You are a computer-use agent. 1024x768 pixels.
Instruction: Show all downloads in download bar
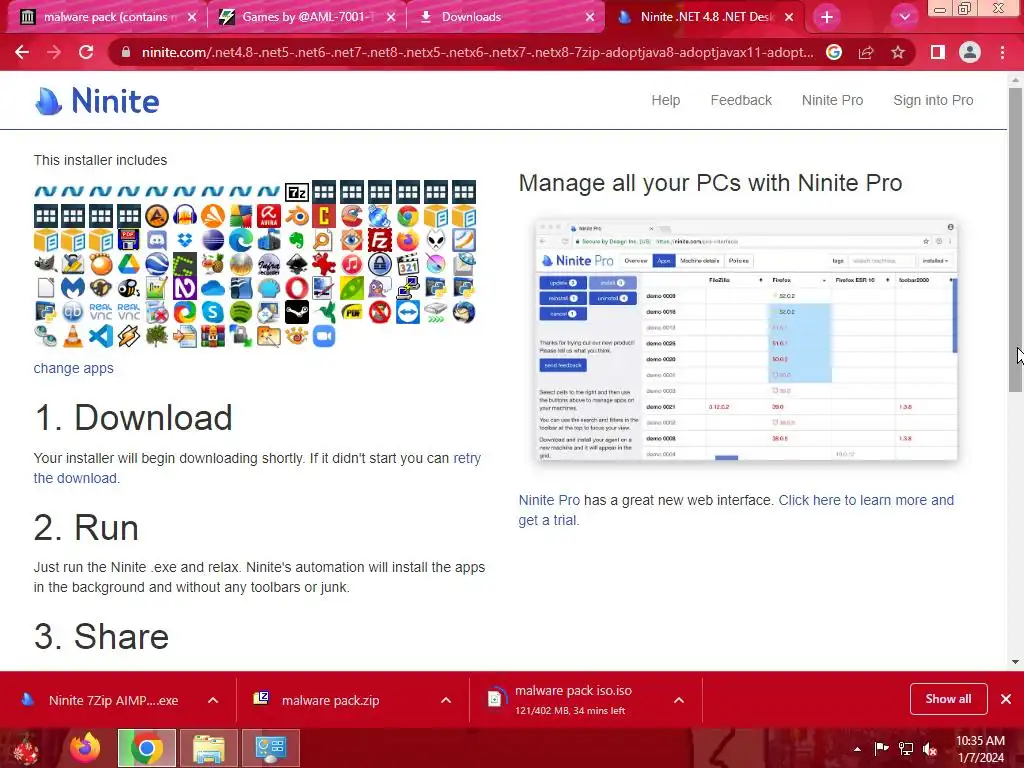pyautogui.click(x=948, y=699)
